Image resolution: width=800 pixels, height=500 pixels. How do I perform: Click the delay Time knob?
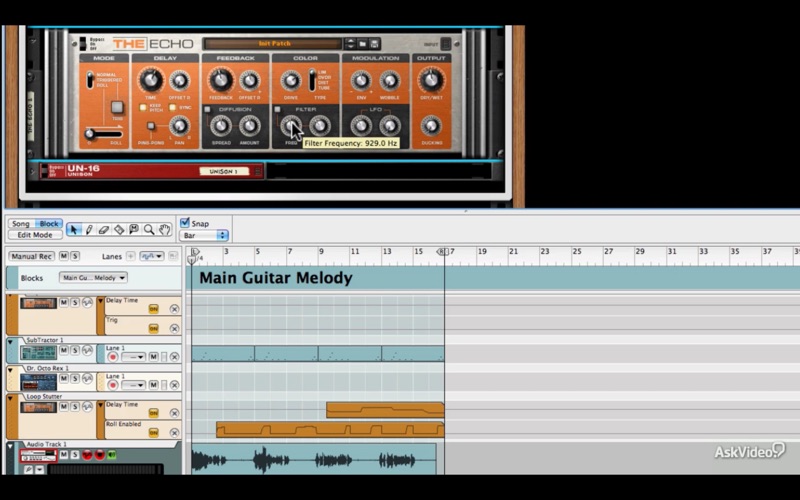[151, 80]
